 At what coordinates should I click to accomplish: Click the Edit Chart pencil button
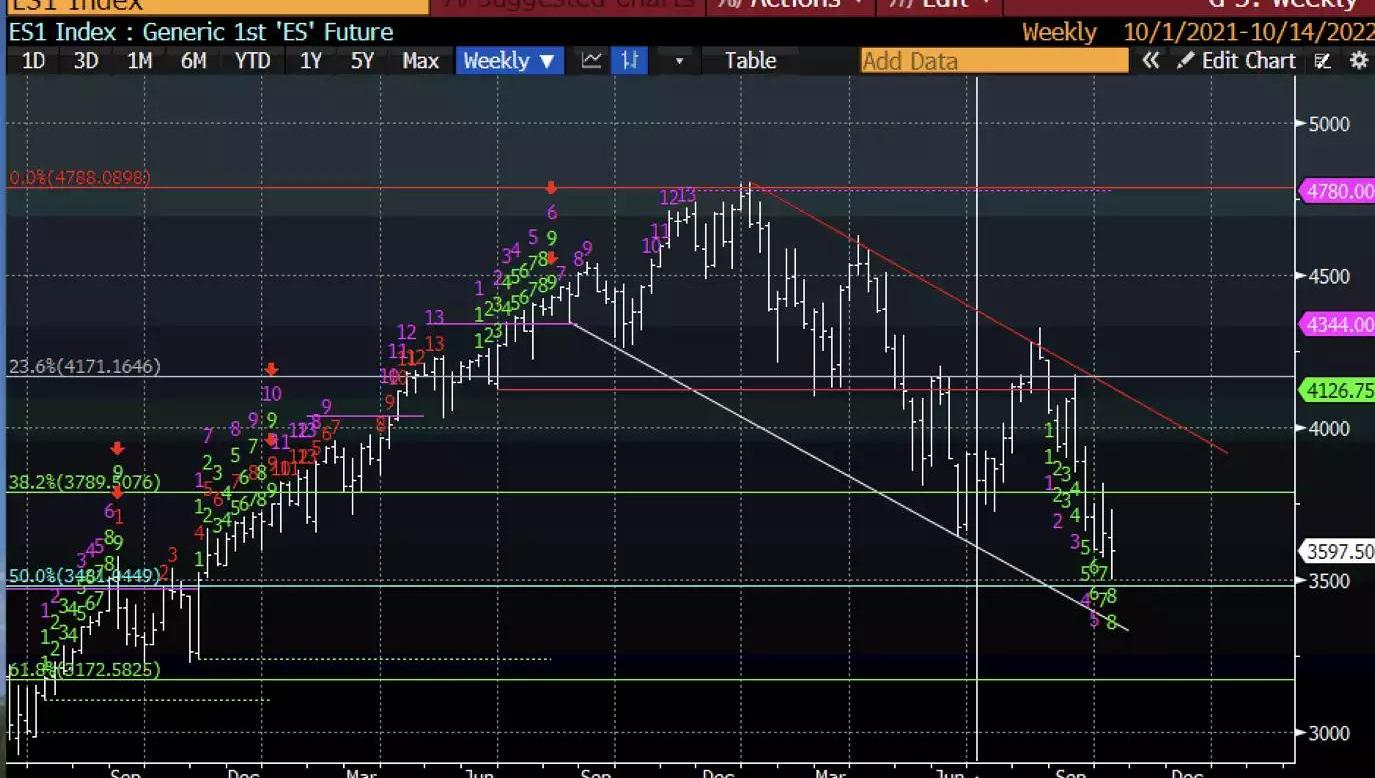pyautogui.click(x=1236, y=61)
